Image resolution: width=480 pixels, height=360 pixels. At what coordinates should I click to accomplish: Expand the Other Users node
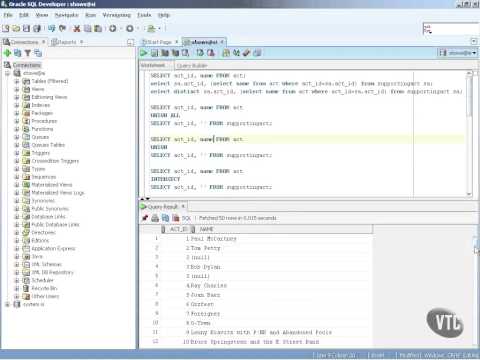point(17,296)
